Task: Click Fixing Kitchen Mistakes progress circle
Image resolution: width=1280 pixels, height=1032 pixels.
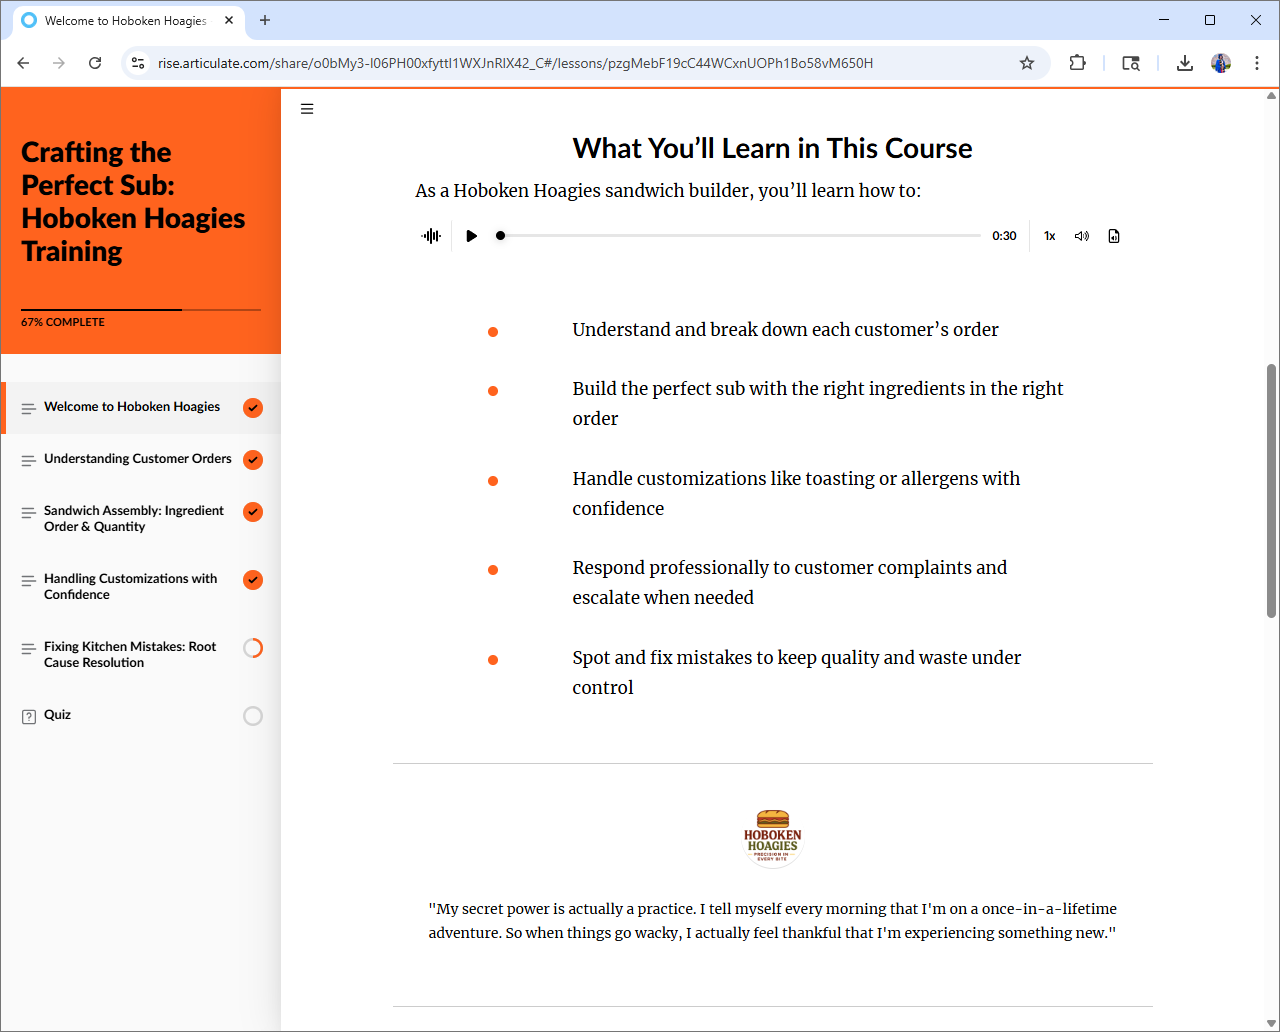Action: pos(253,648)
